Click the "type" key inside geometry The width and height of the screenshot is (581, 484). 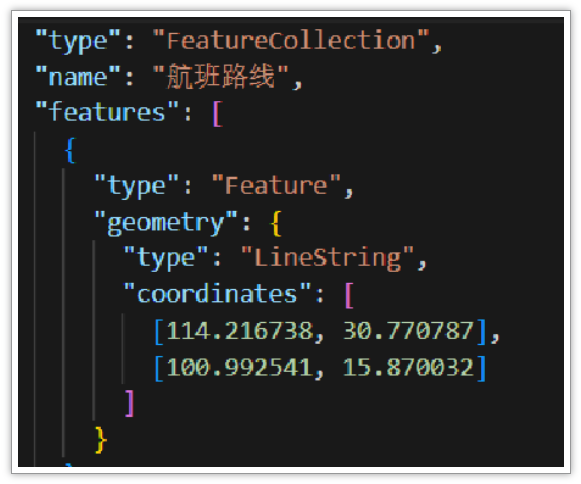166,258
